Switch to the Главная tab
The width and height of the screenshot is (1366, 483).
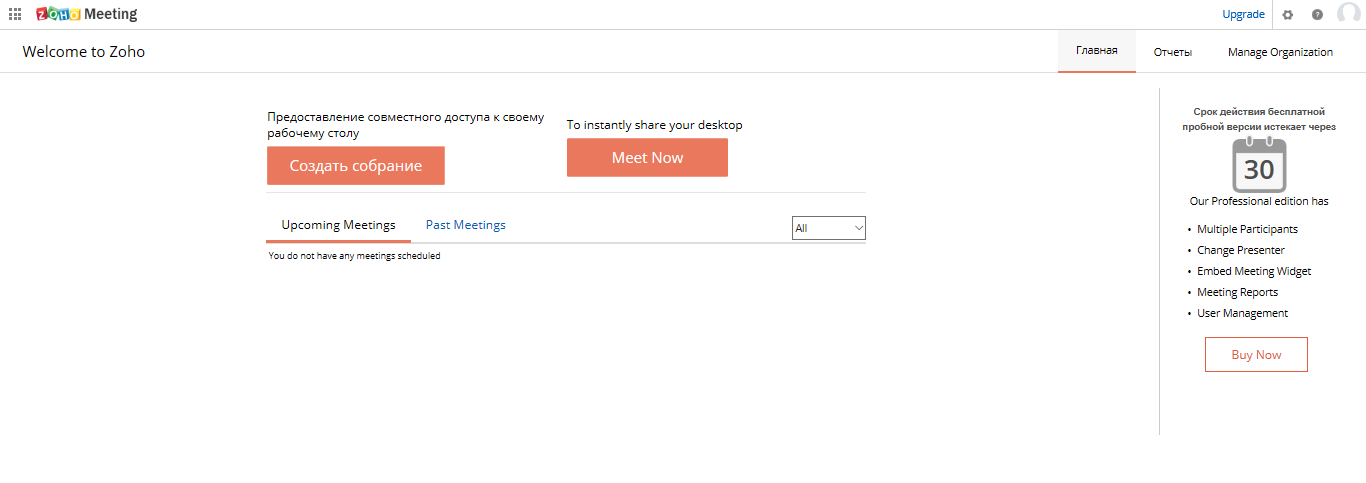(1096, 52)
